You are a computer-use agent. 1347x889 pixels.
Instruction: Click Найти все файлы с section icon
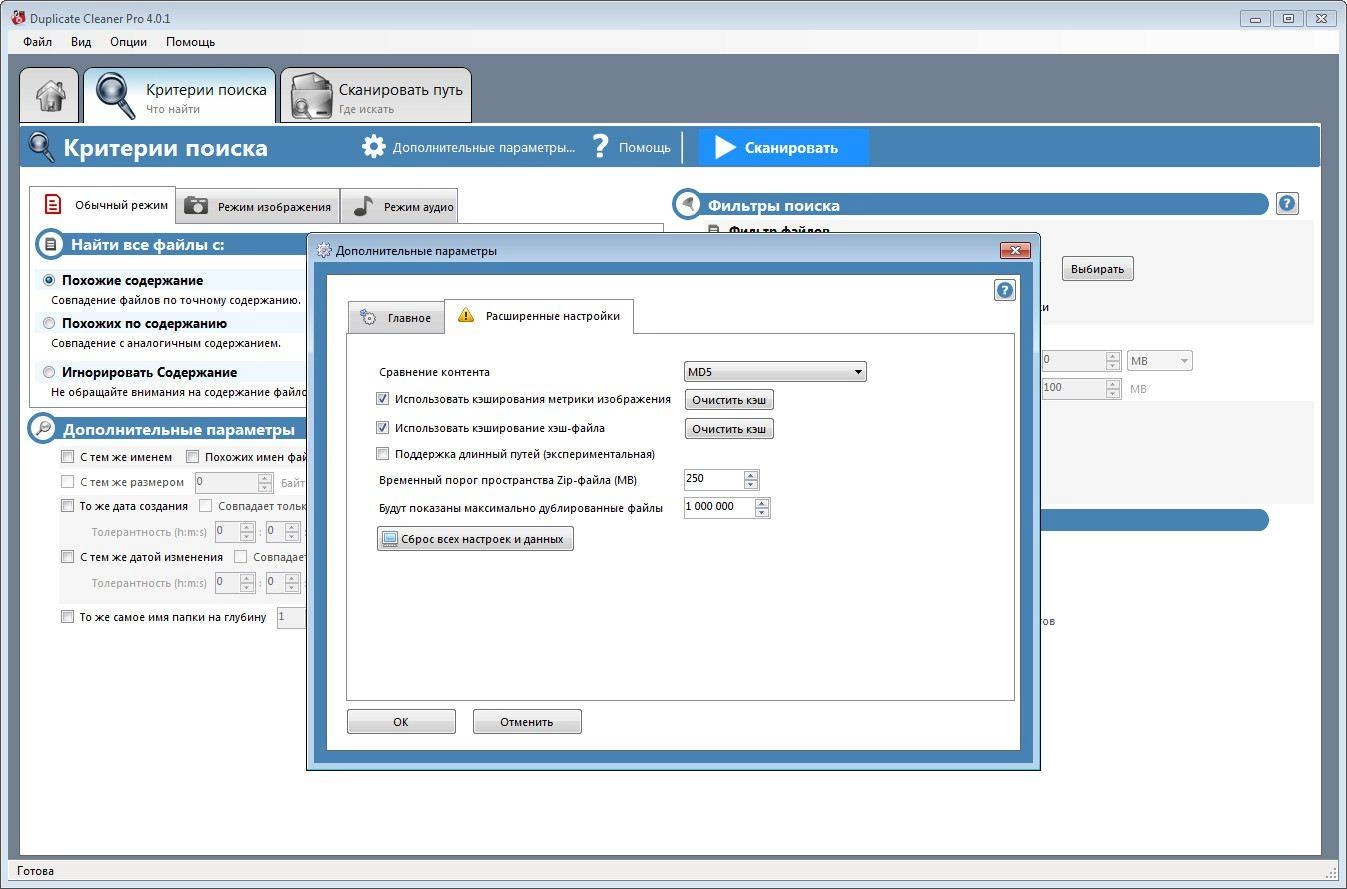50,244
